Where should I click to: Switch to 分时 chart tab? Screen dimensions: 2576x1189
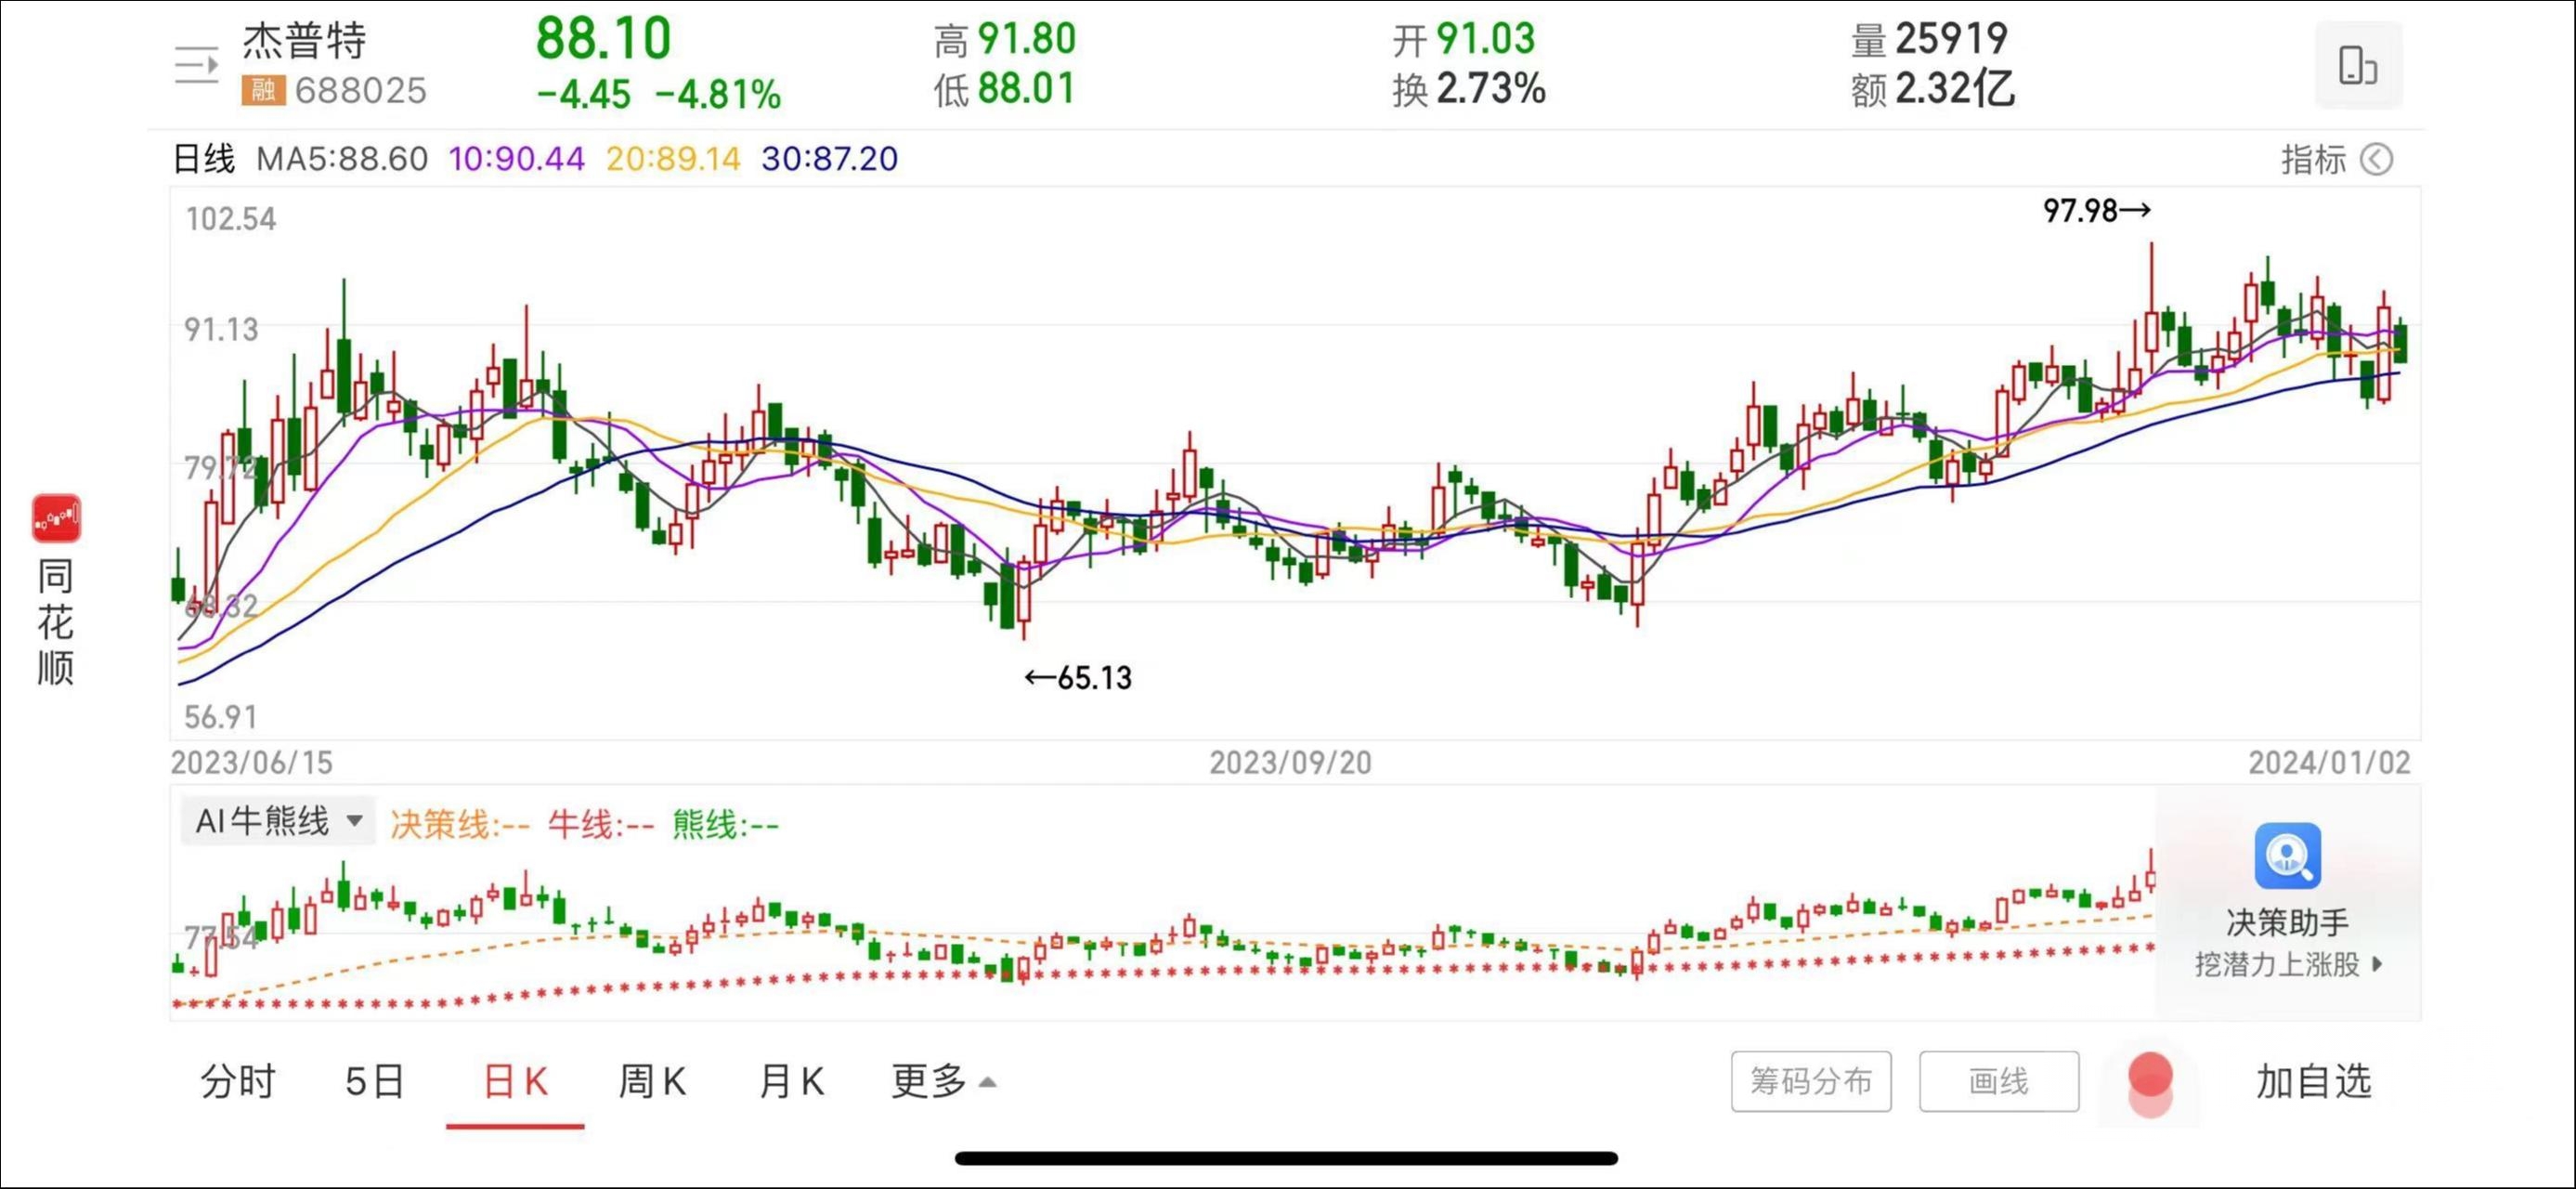238,1081
